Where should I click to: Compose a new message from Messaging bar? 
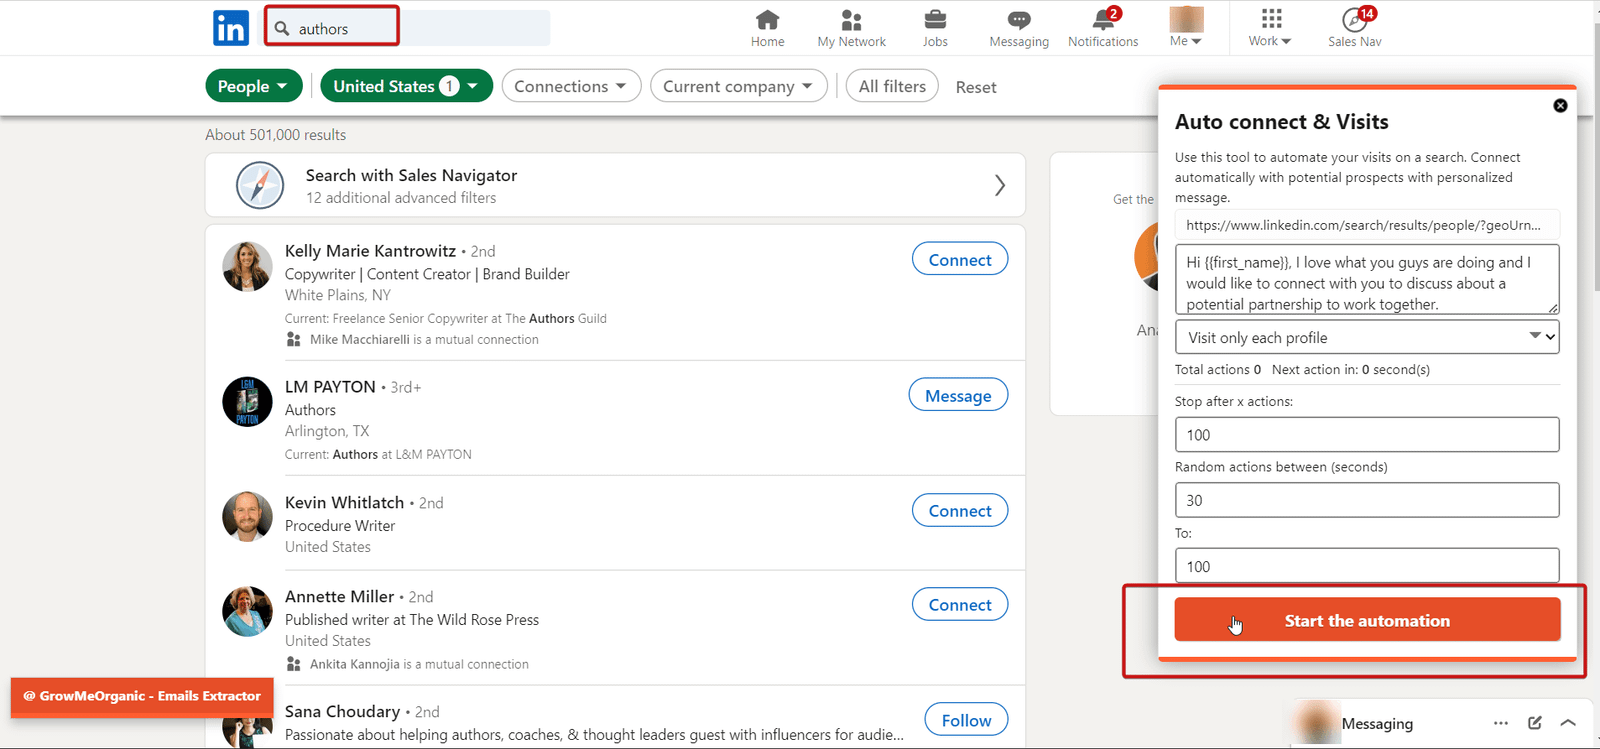1535,723
